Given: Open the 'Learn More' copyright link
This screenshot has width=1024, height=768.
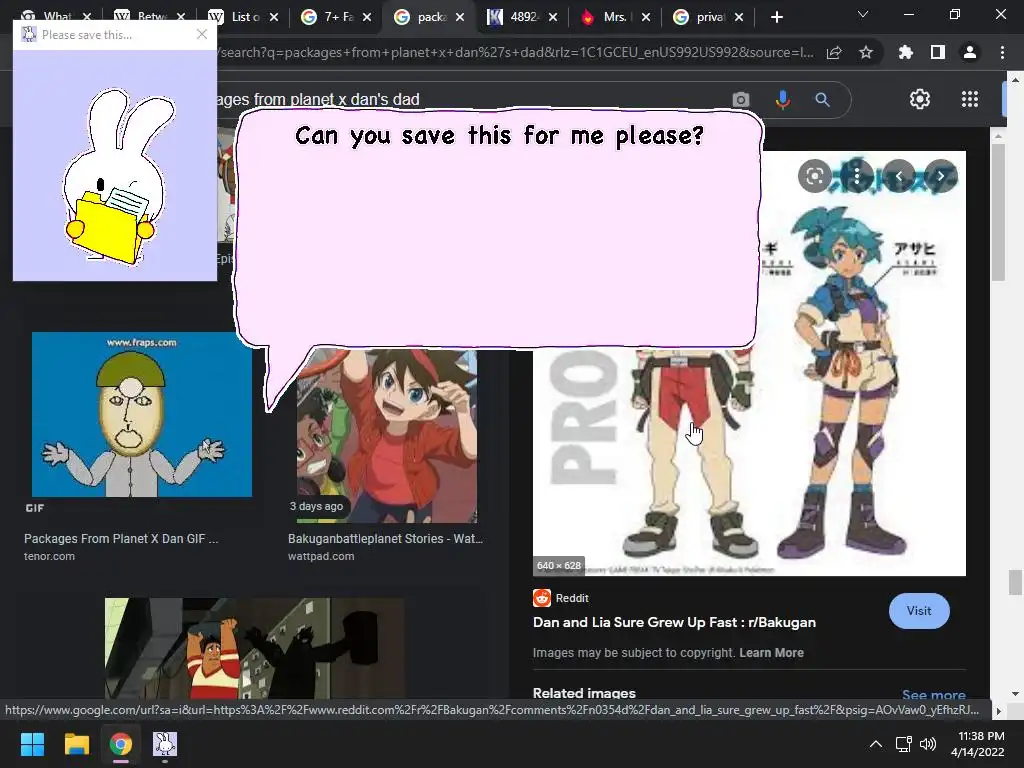Looking at the screenshot, I should [x=771, y=652].
